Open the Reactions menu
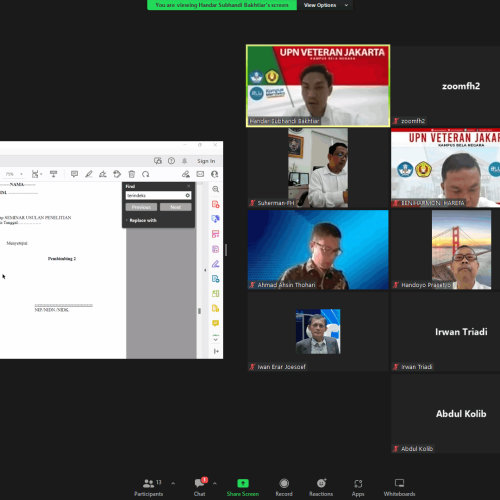 (321, 487)
